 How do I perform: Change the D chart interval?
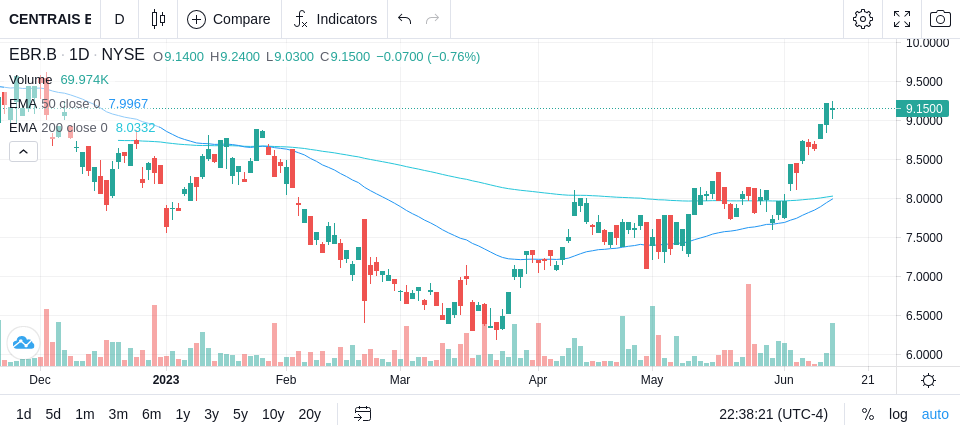point(119,19)
